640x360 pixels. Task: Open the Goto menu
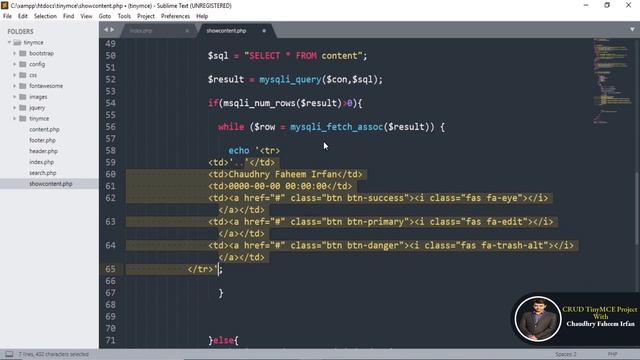pyautogui.click(x=105, y=16)
